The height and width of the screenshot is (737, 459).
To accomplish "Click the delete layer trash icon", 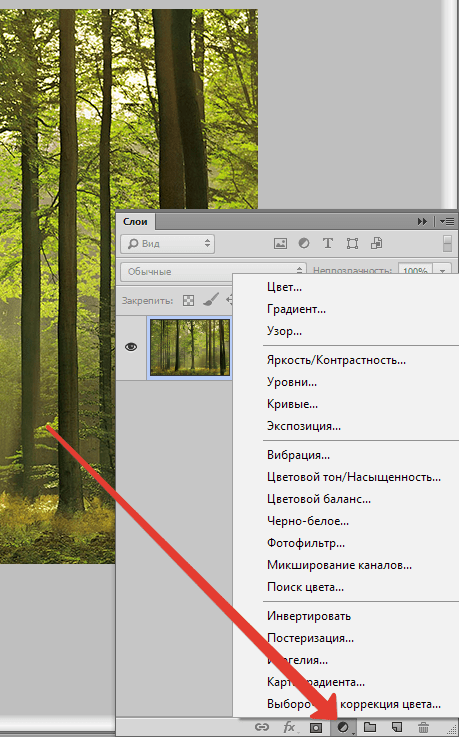I will click(423, 728).
